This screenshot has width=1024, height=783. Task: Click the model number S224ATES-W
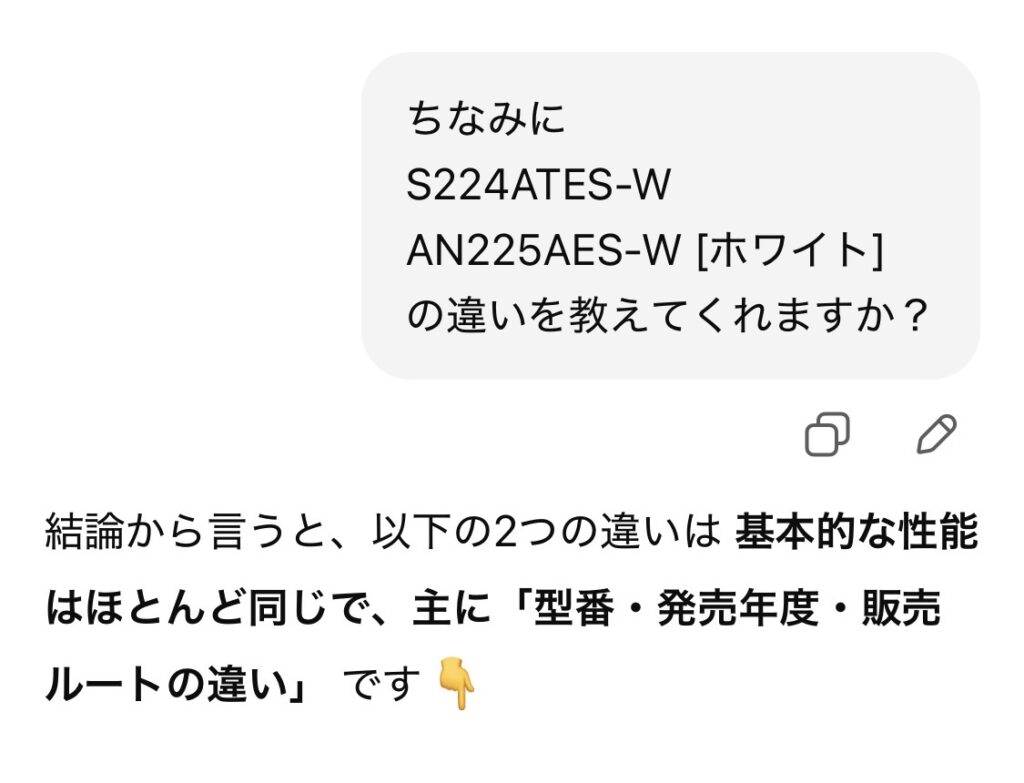[x=538, y=184]
